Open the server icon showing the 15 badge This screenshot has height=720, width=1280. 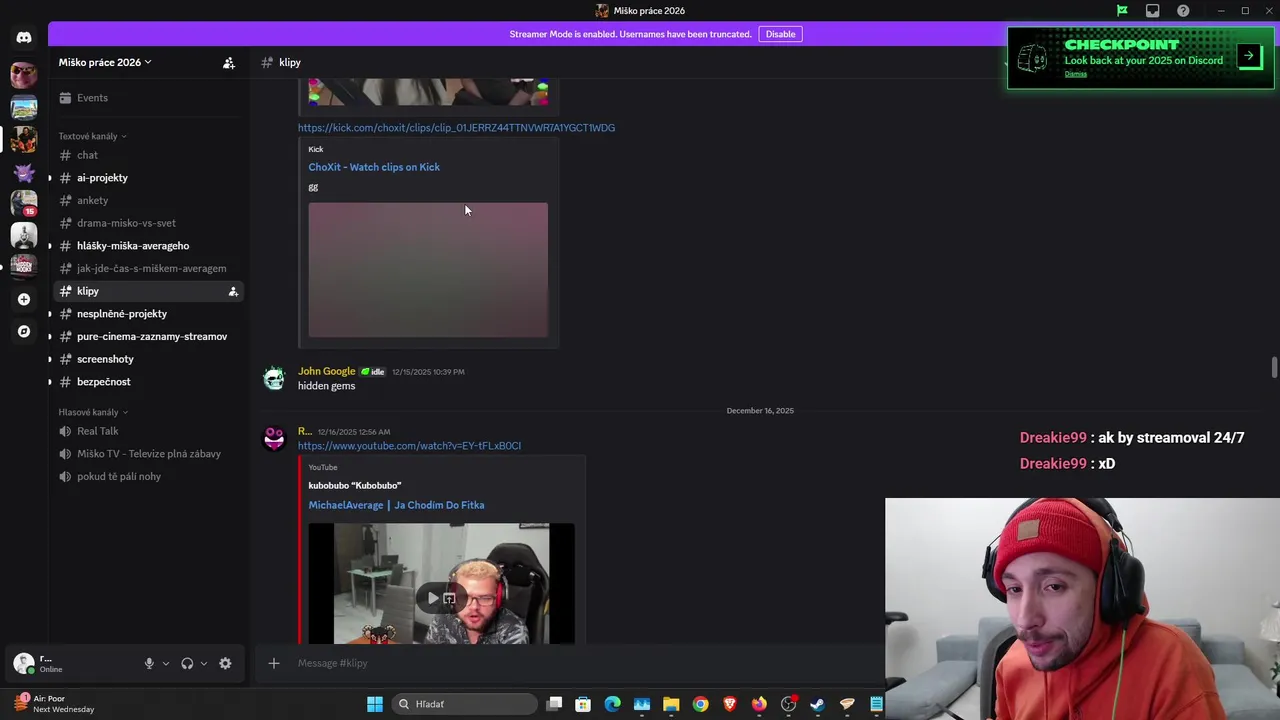[24, 204]
